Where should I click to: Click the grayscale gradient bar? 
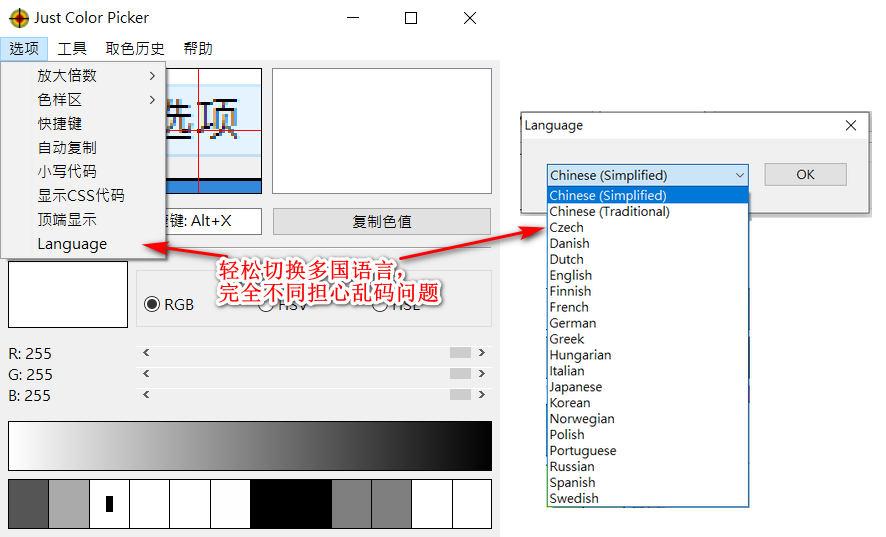click(250, 445)
